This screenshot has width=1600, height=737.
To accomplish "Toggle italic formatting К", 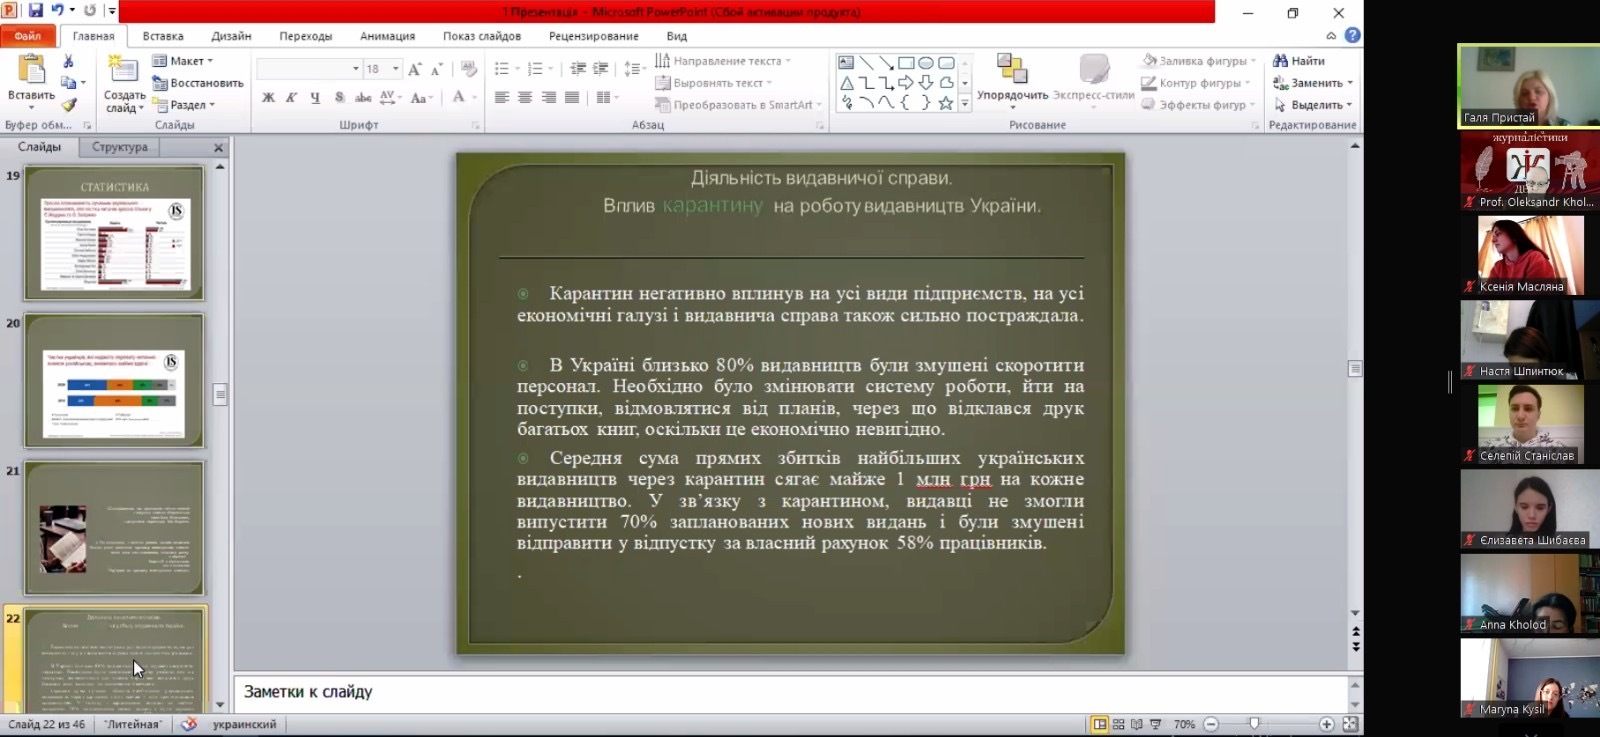I will point(291,97).
